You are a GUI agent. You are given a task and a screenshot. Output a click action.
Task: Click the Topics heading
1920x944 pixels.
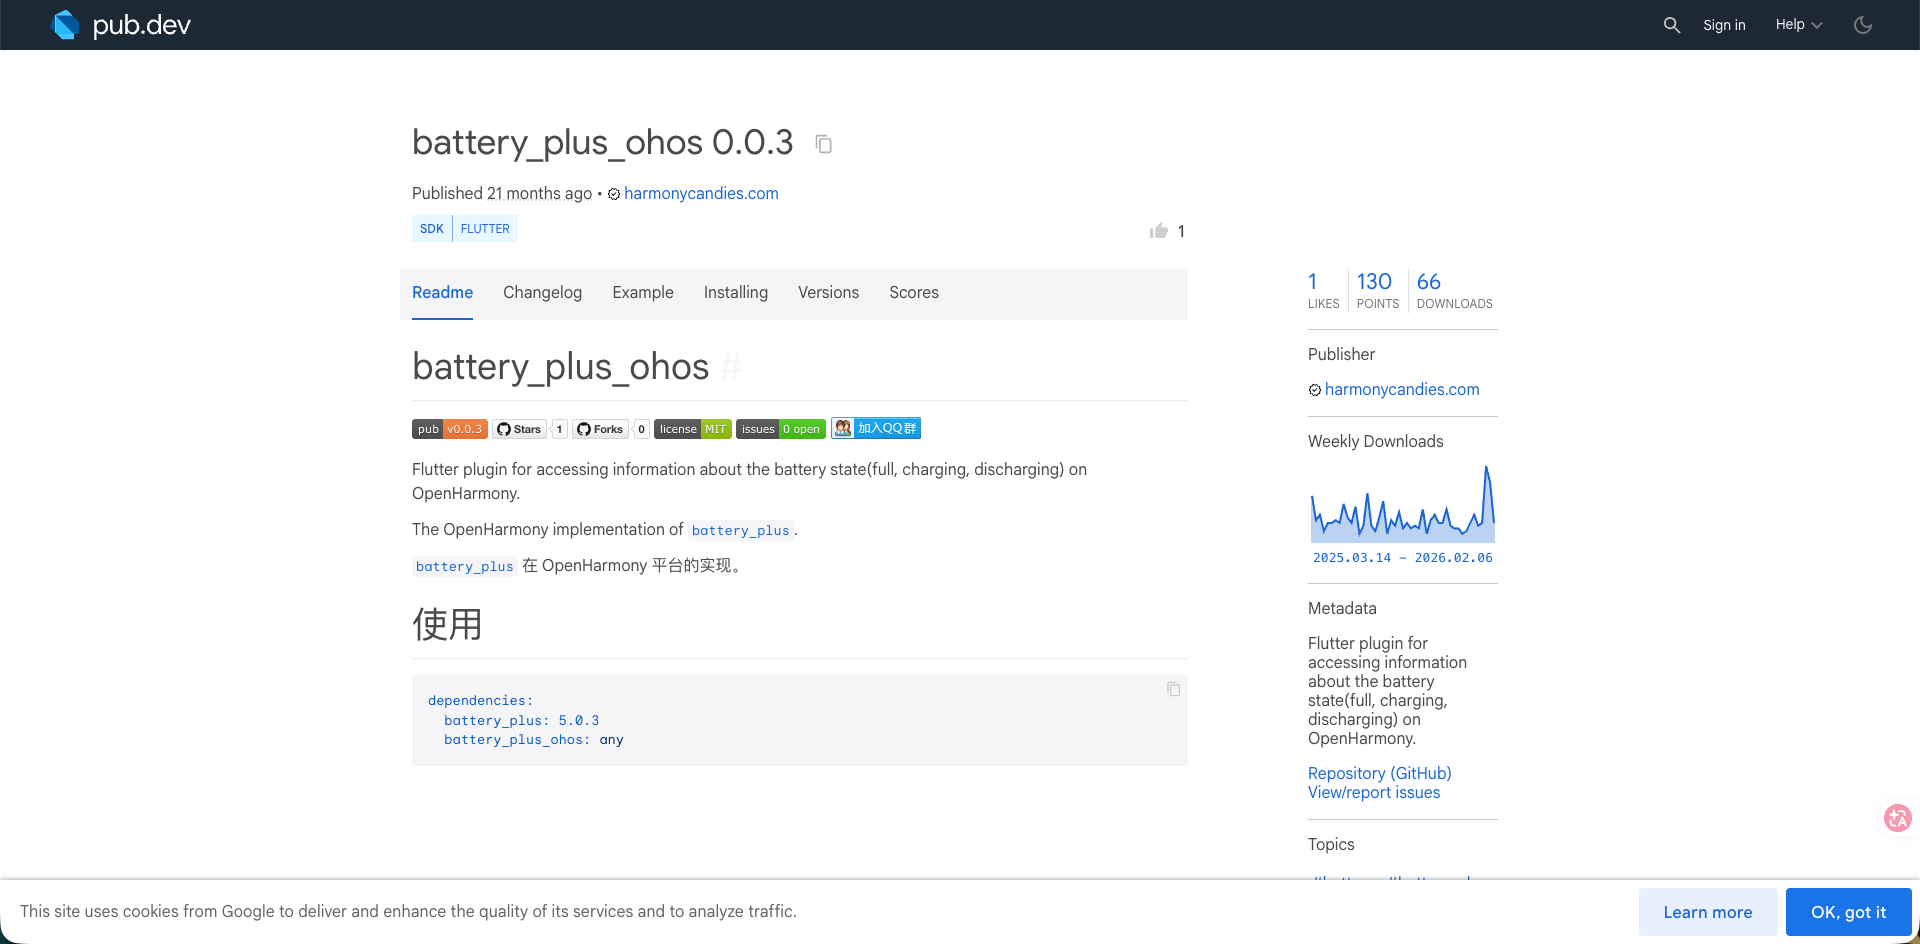pyautogui.click(x=1331, y=845)
